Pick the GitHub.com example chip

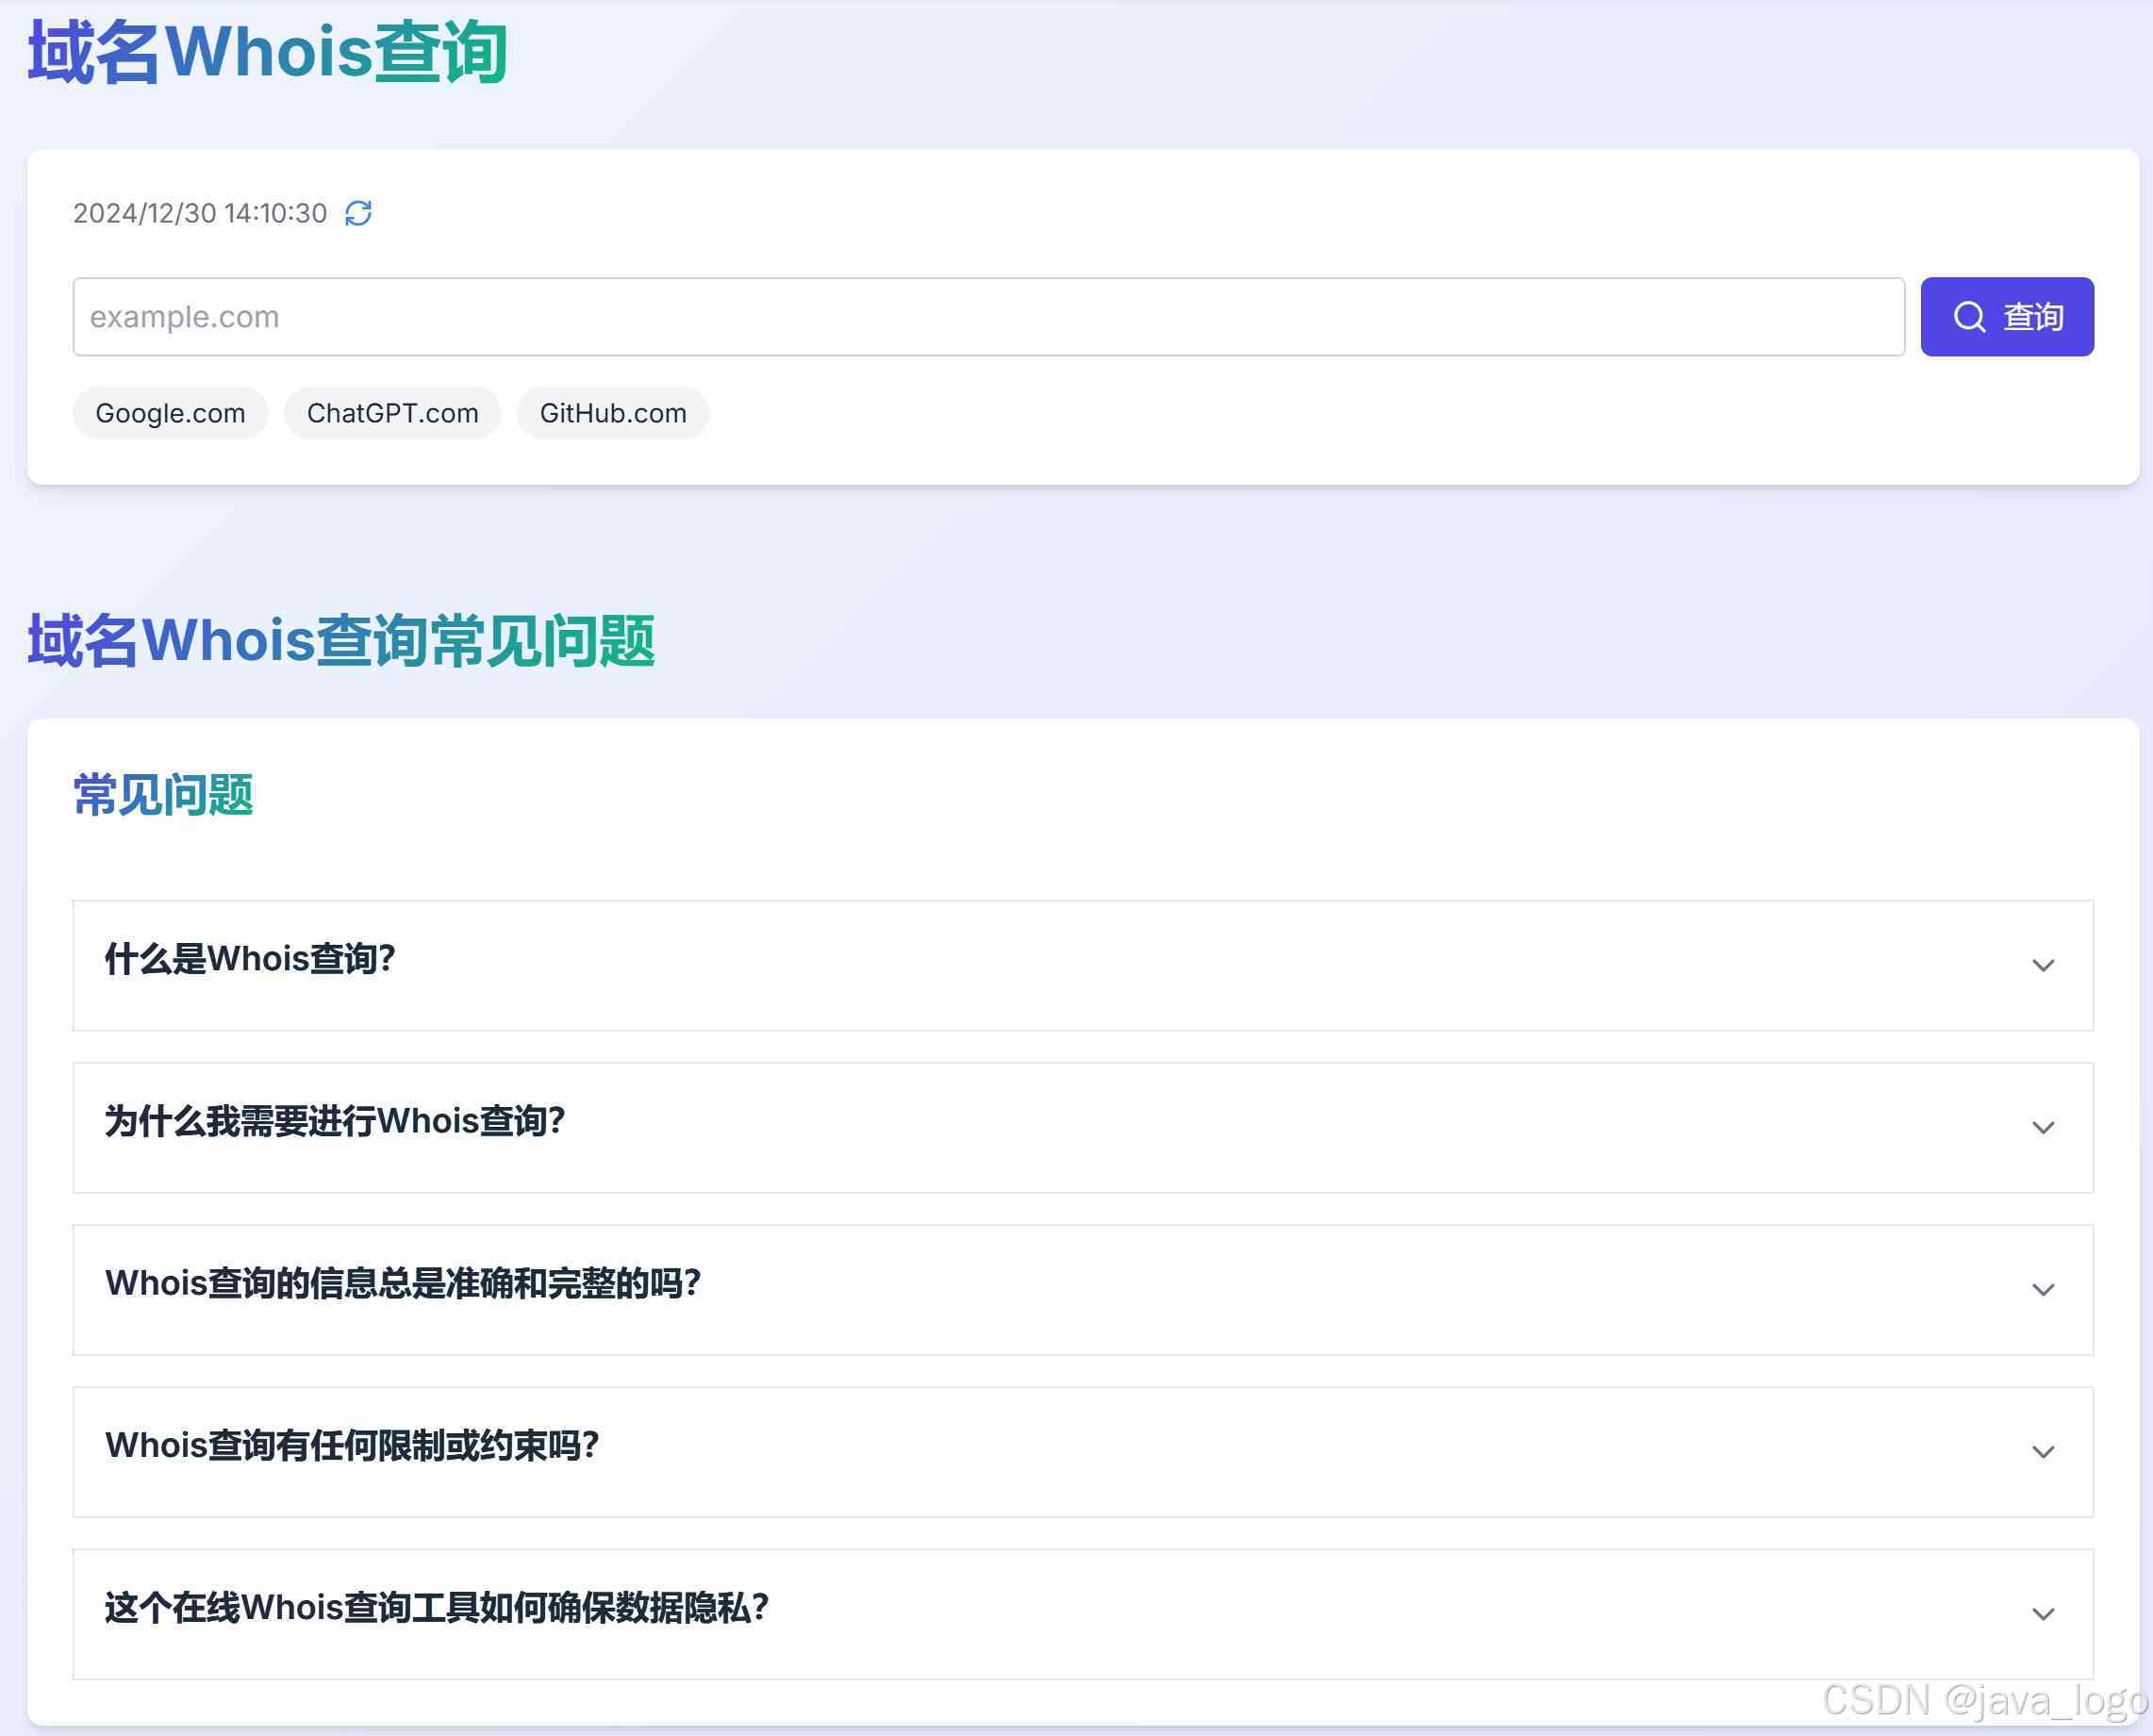(x=612, y=413)
